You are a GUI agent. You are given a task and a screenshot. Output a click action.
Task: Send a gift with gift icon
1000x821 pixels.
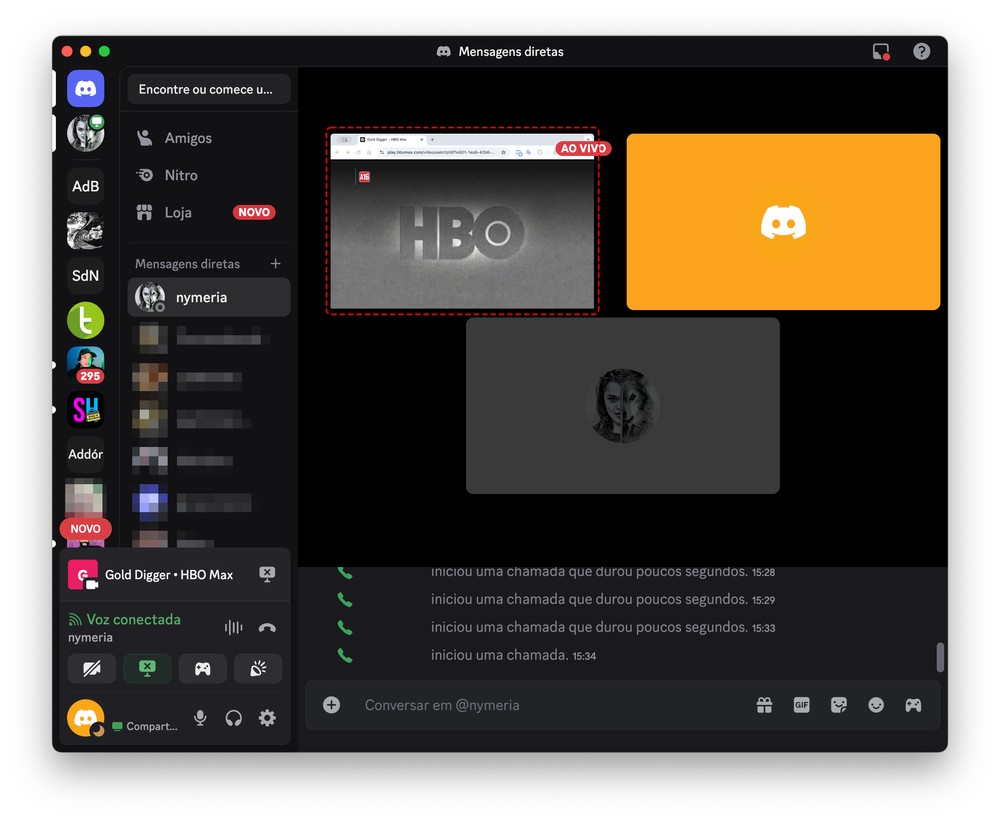click(x=764, y=705)
